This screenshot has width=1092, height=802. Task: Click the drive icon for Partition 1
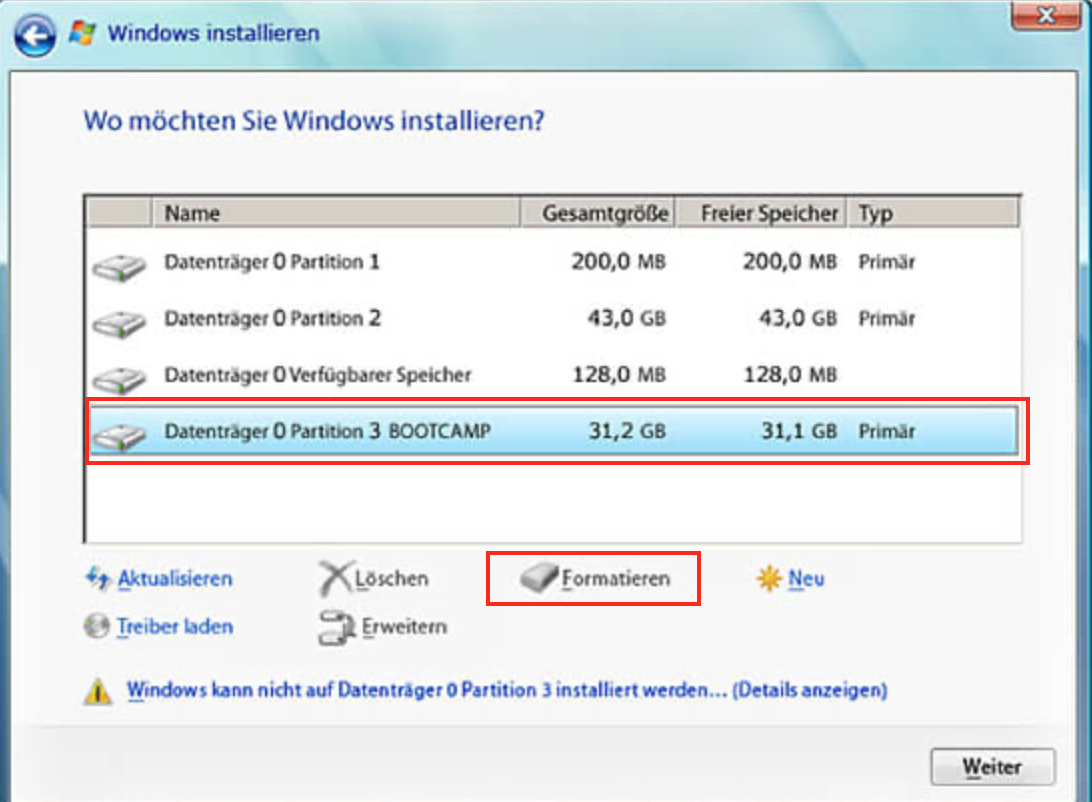(x=119, y=266)
